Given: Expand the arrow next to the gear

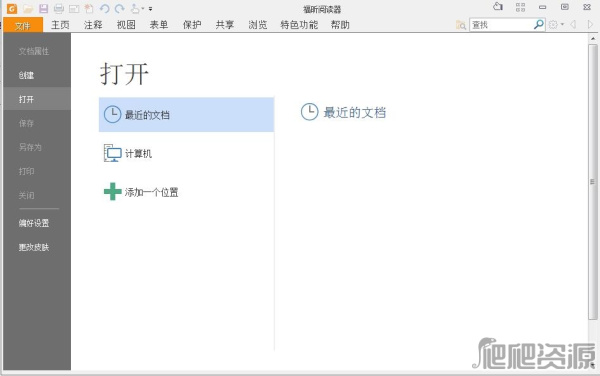Looking at the screenshot, I should 562,24.
